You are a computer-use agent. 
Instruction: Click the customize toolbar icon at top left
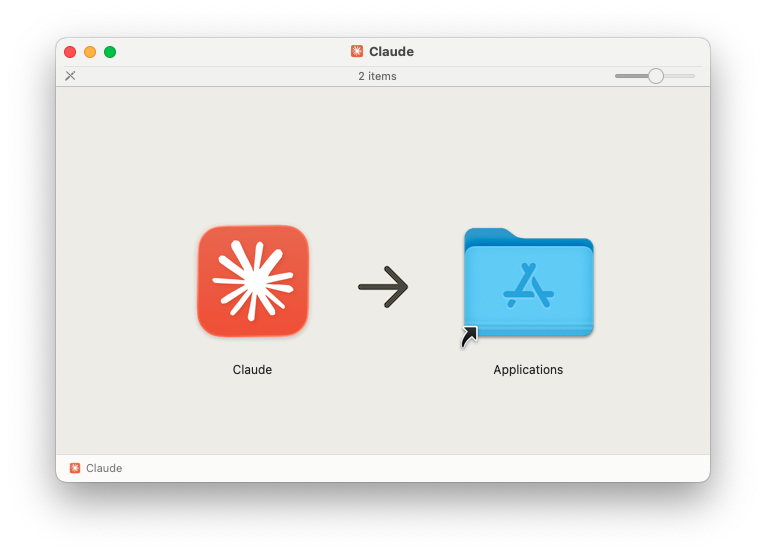70,76
